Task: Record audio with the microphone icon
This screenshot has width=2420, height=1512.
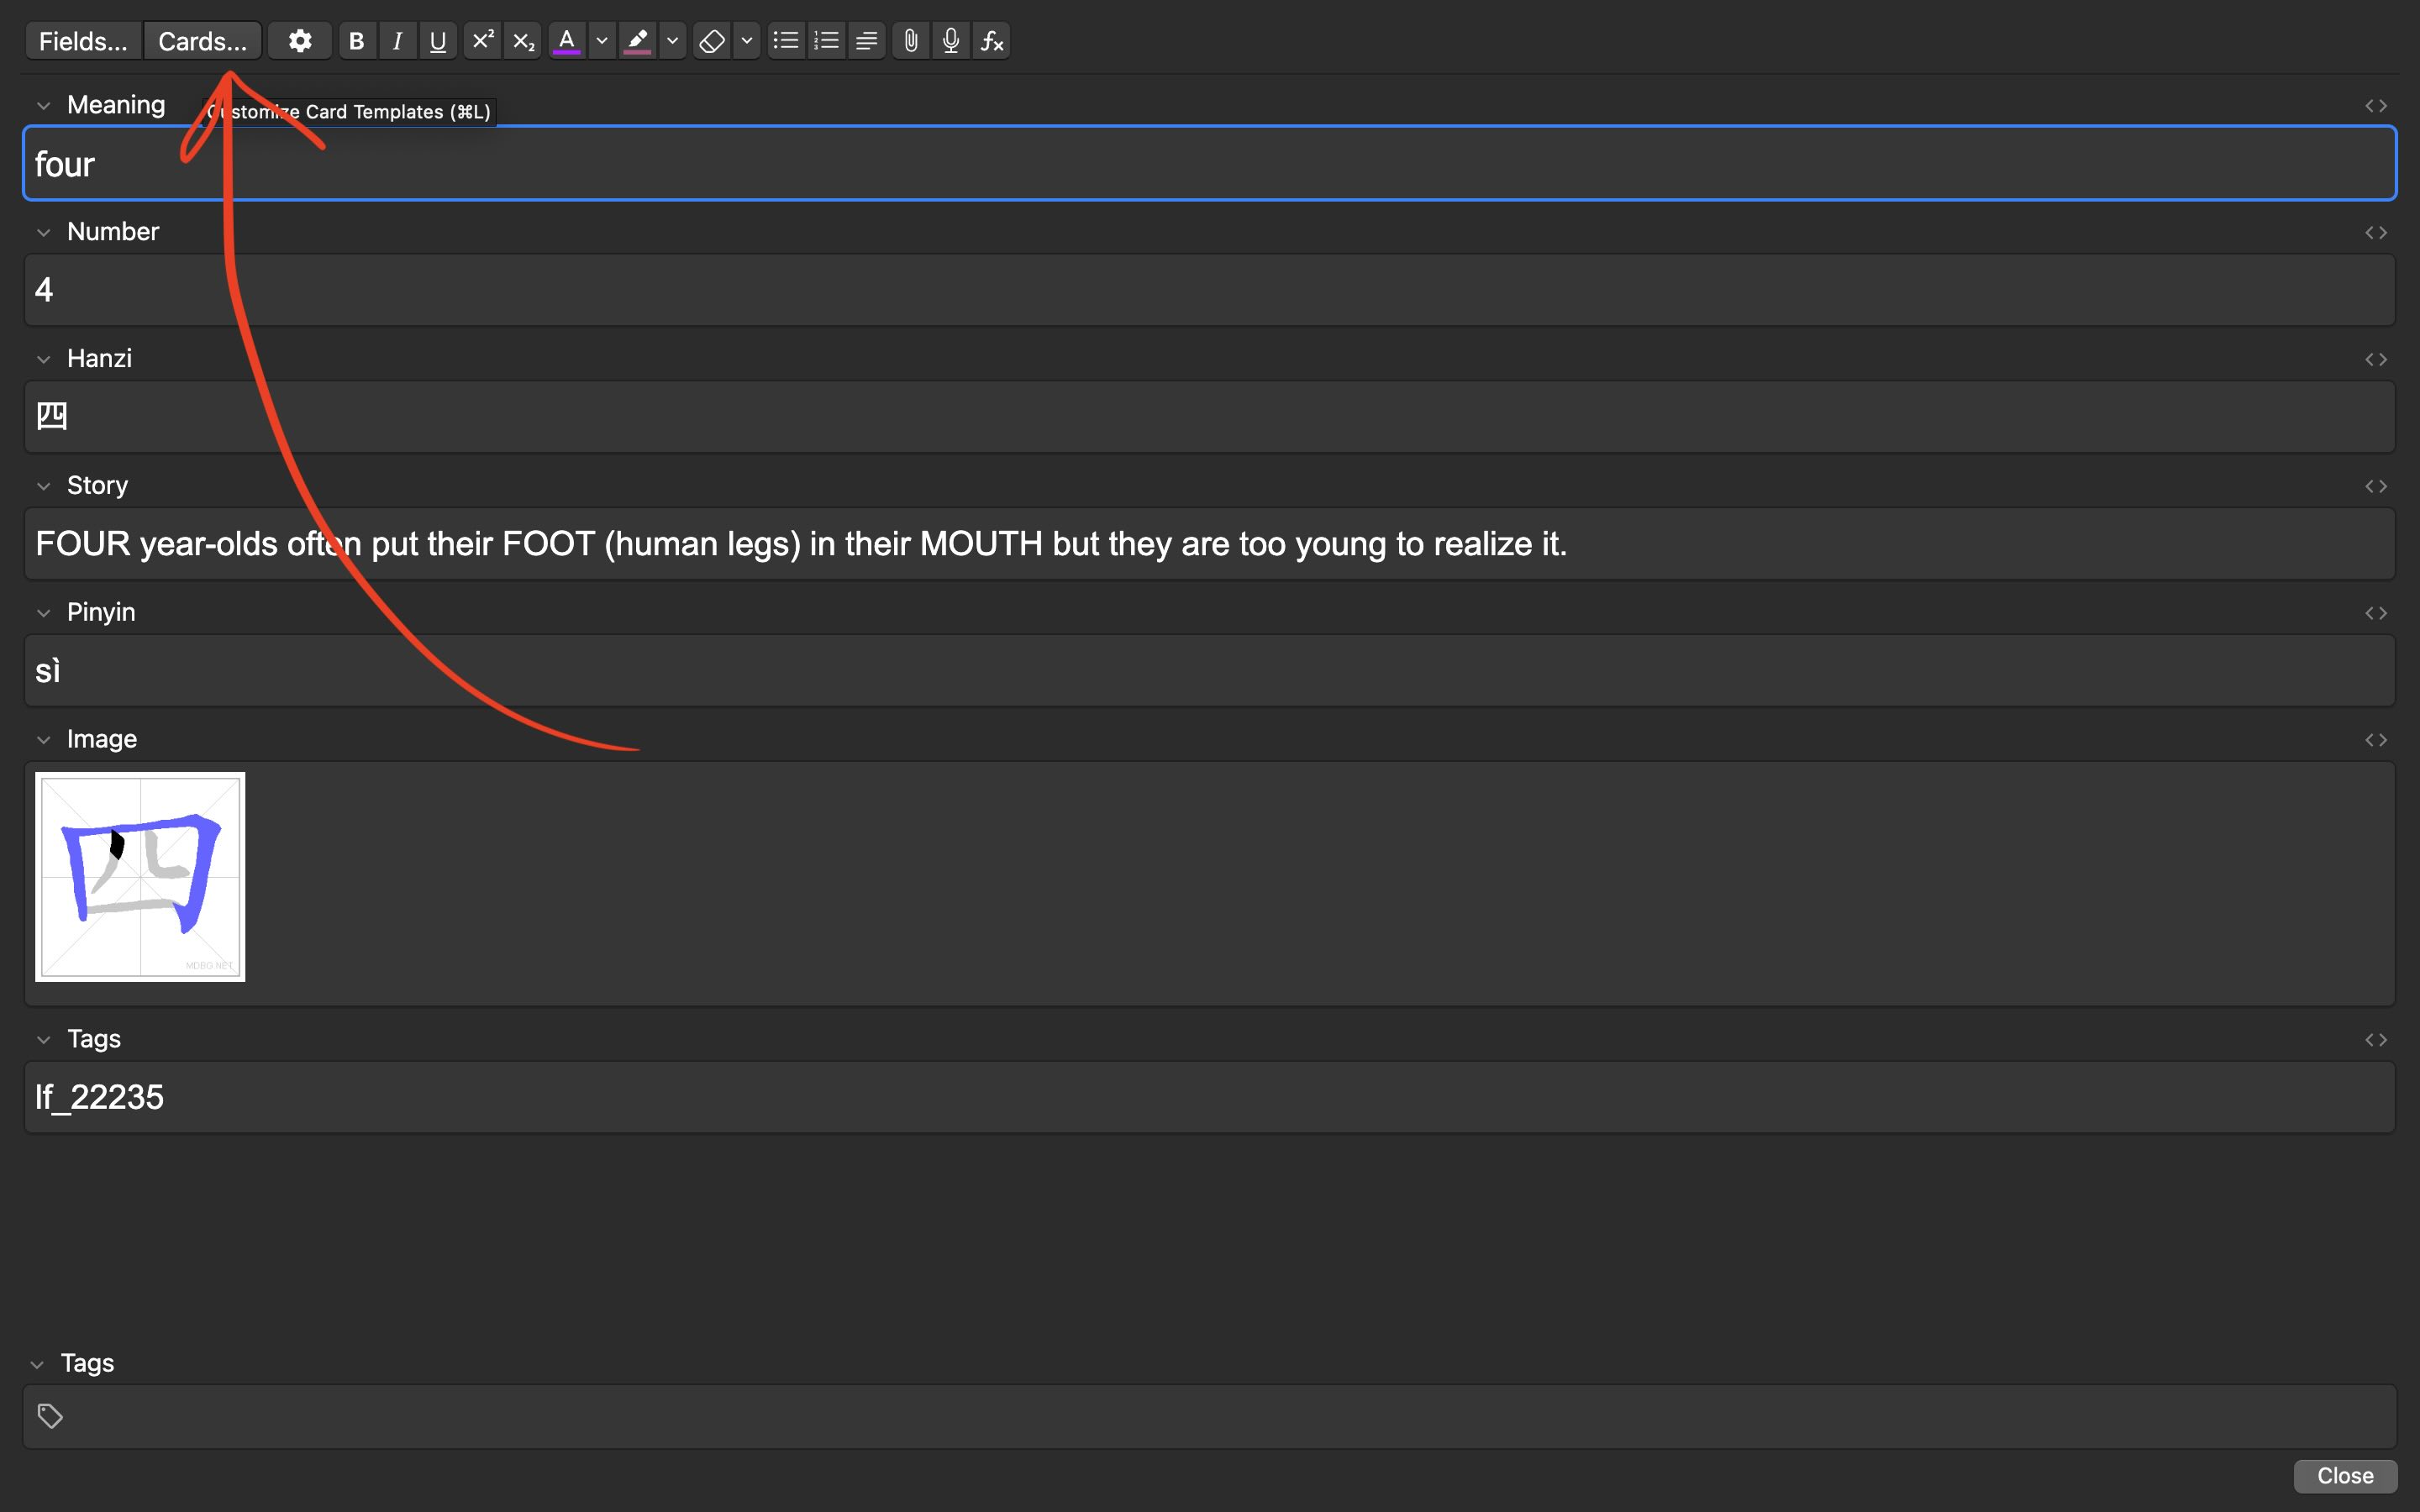Action: tap(949, 40)
